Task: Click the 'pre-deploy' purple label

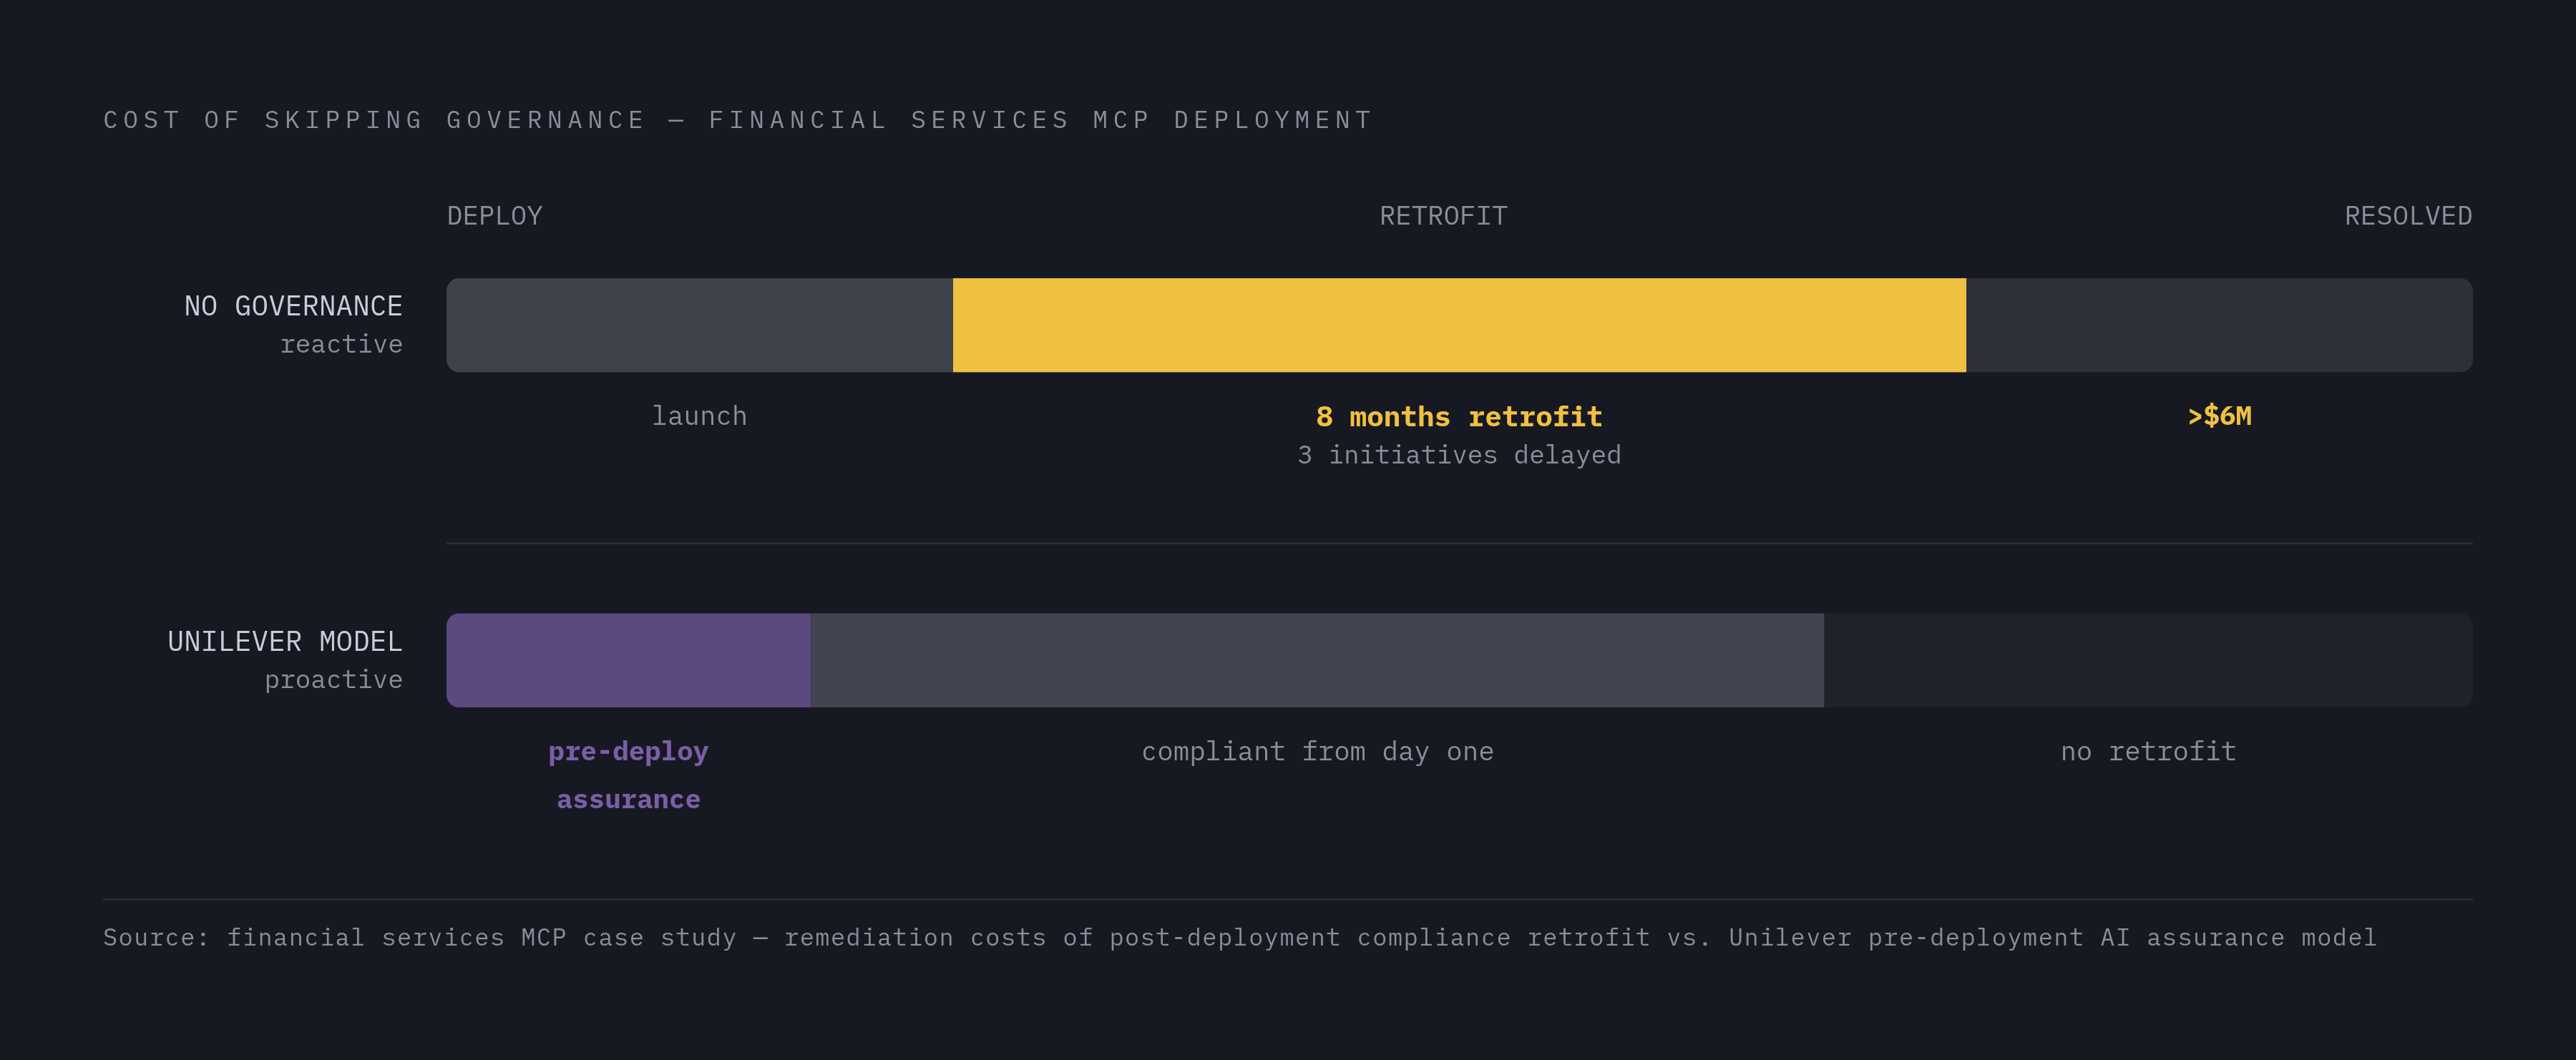Action: click(x=628, y=752)
